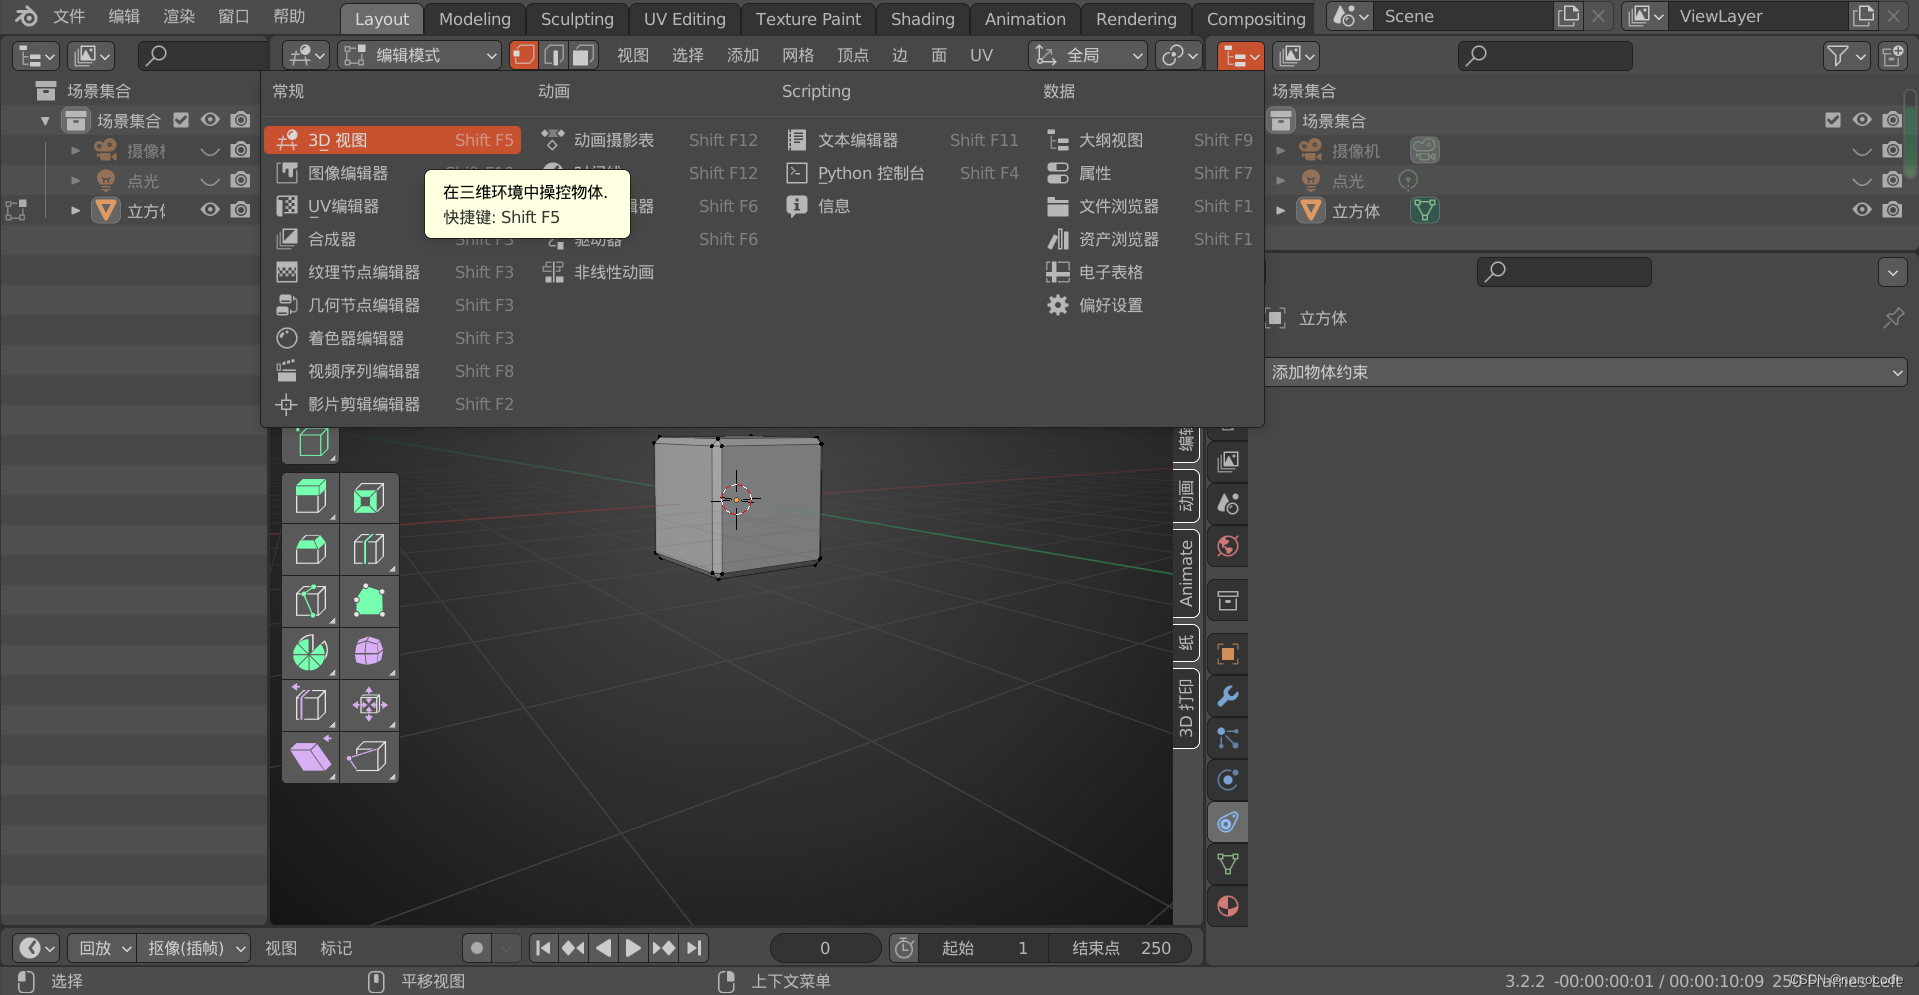Select the Add Cube tool

311,443
